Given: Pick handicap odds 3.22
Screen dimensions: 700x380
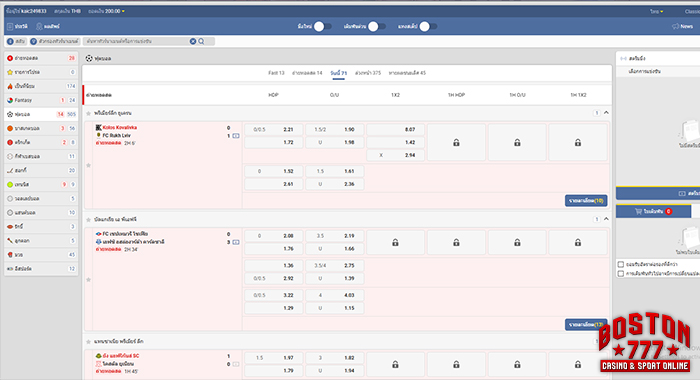Looking at the screenshot, I should click(x=274, y=295).
